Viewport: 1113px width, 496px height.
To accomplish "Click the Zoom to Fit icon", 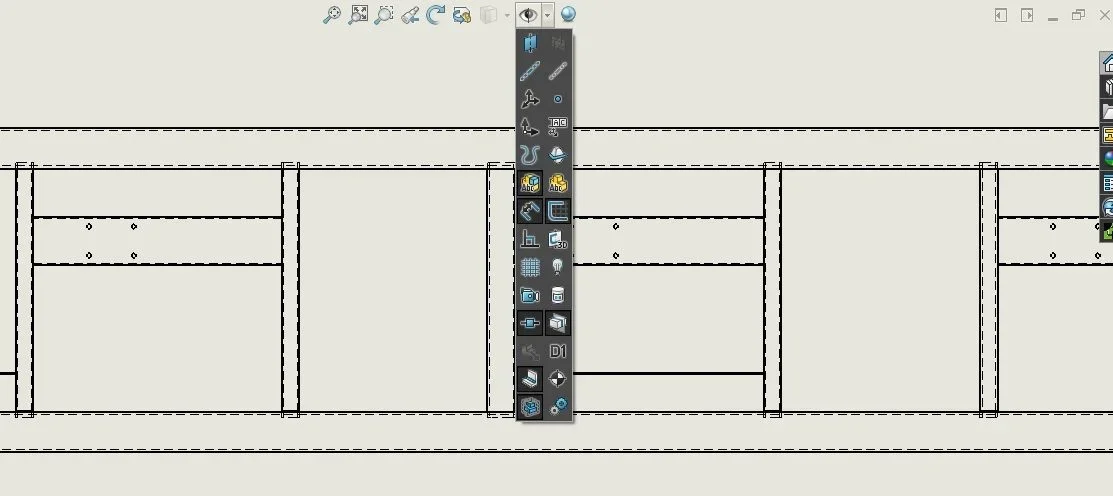I will click(x=358, y=14).
